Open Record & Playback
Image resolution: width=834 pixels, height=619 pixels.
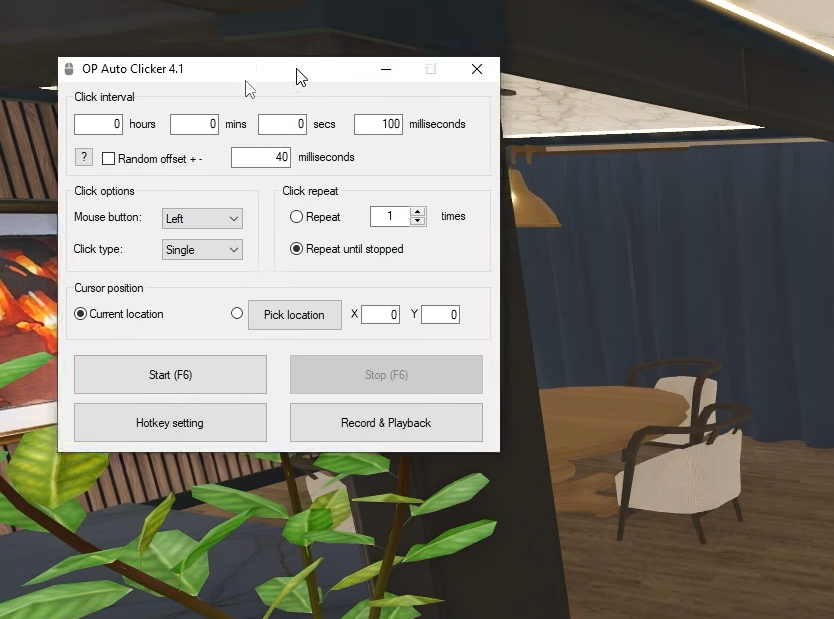(386, 423)
